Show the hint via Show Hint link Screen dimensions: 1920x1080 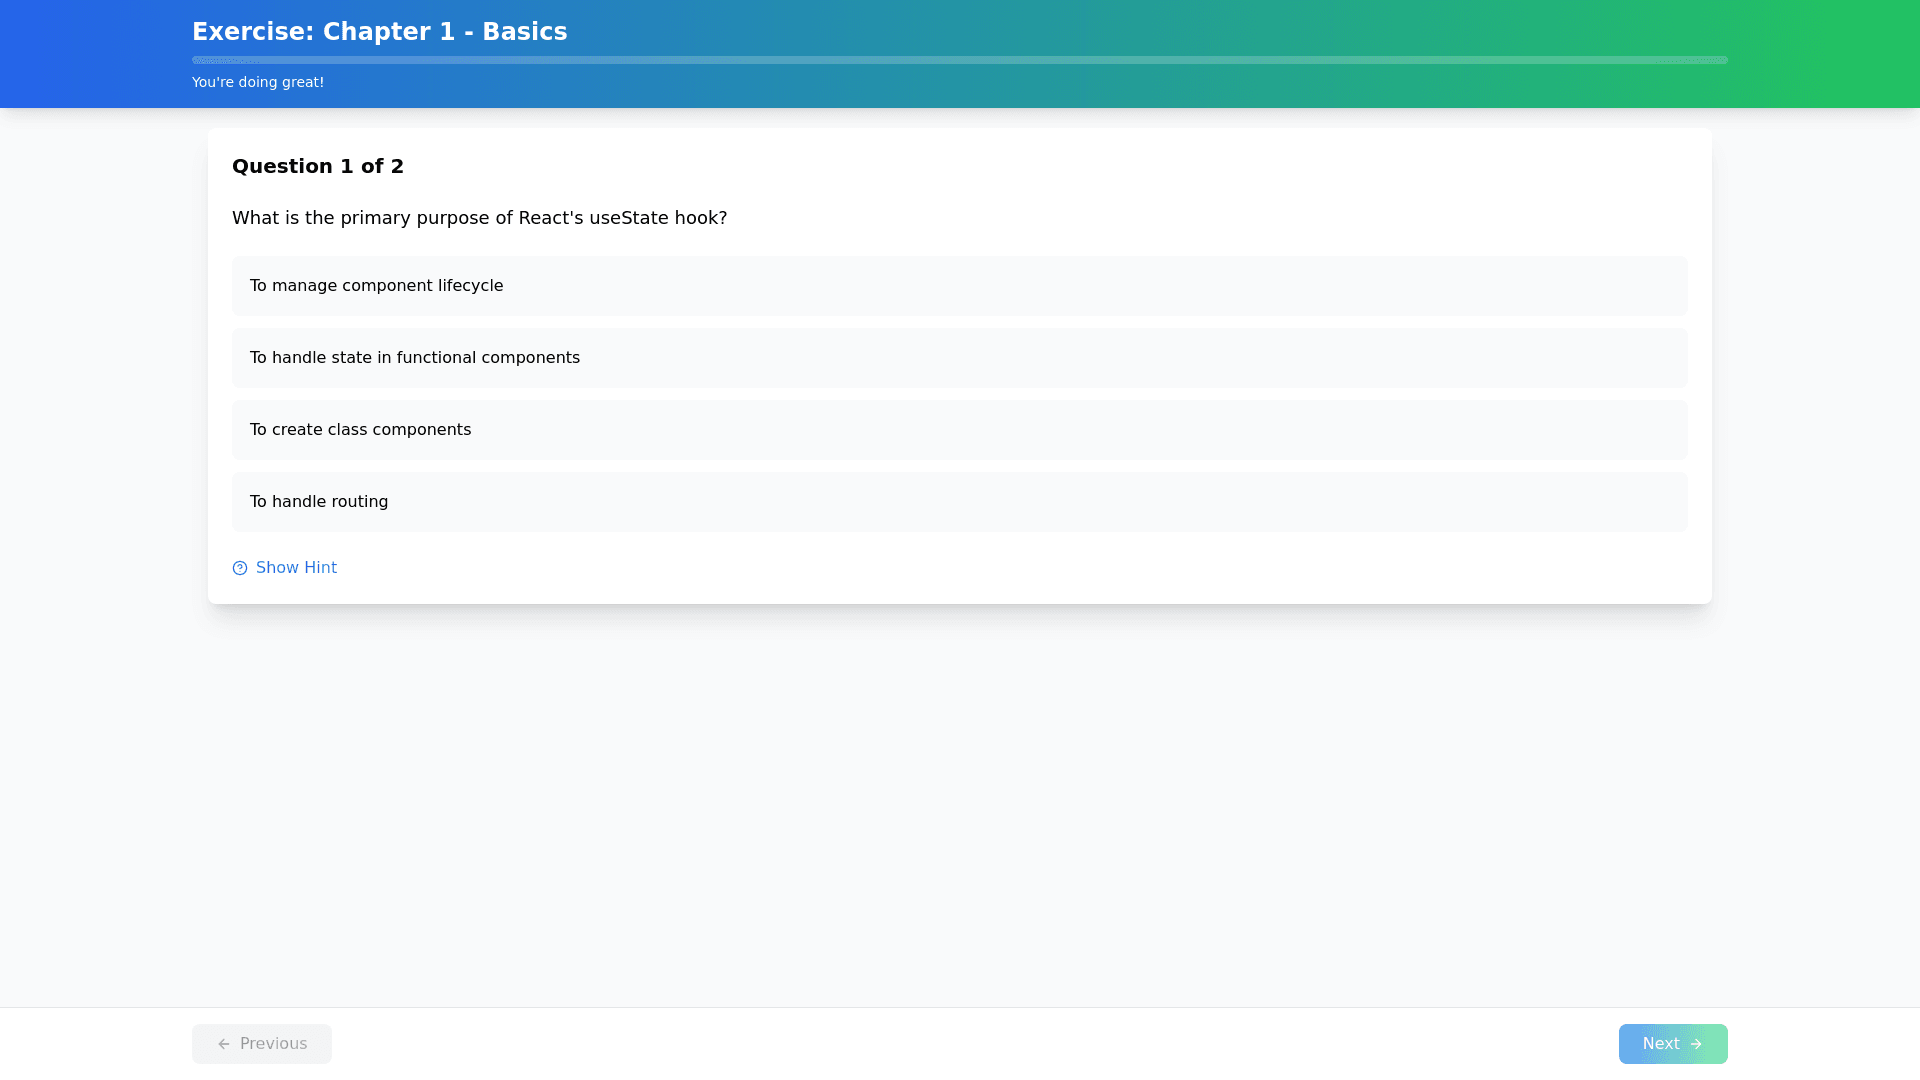296,568
